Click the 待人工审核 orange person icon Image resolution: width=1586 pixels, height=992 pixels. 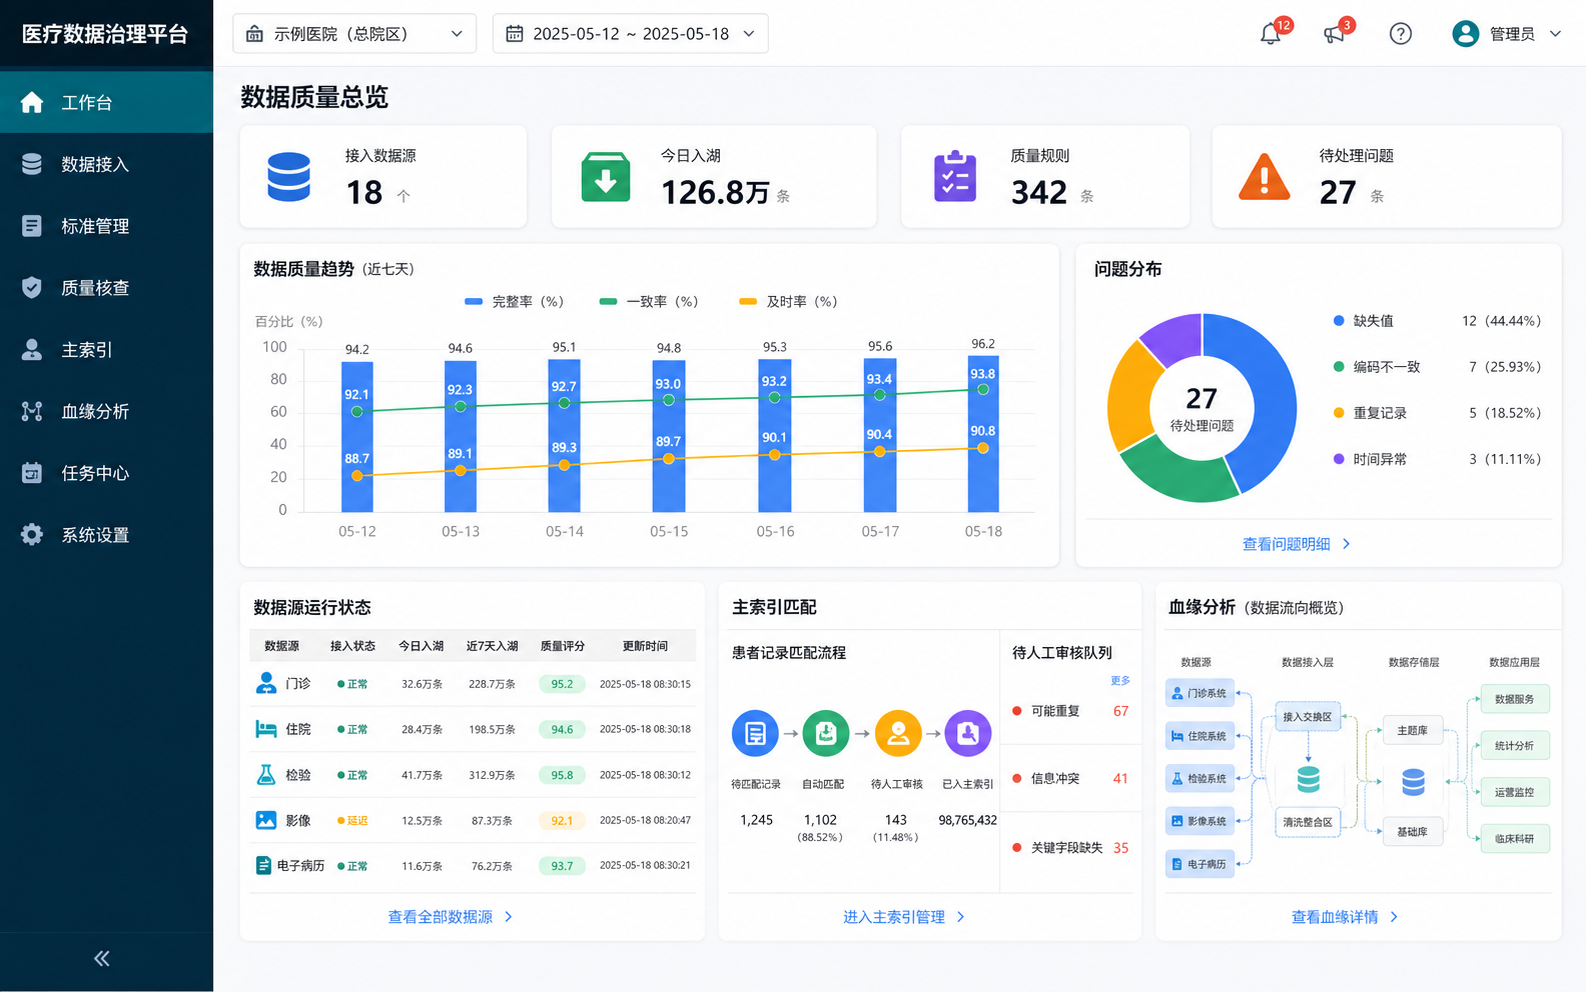click(x=898, y=734)
